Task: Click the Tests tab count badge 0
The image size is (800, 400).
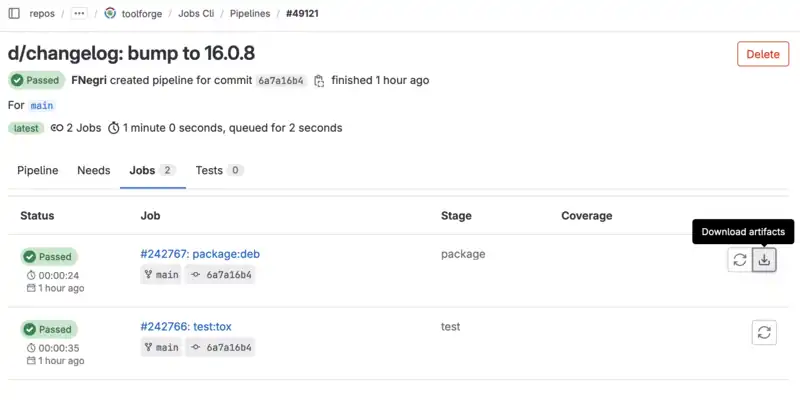Action: [x=235, y=170]
